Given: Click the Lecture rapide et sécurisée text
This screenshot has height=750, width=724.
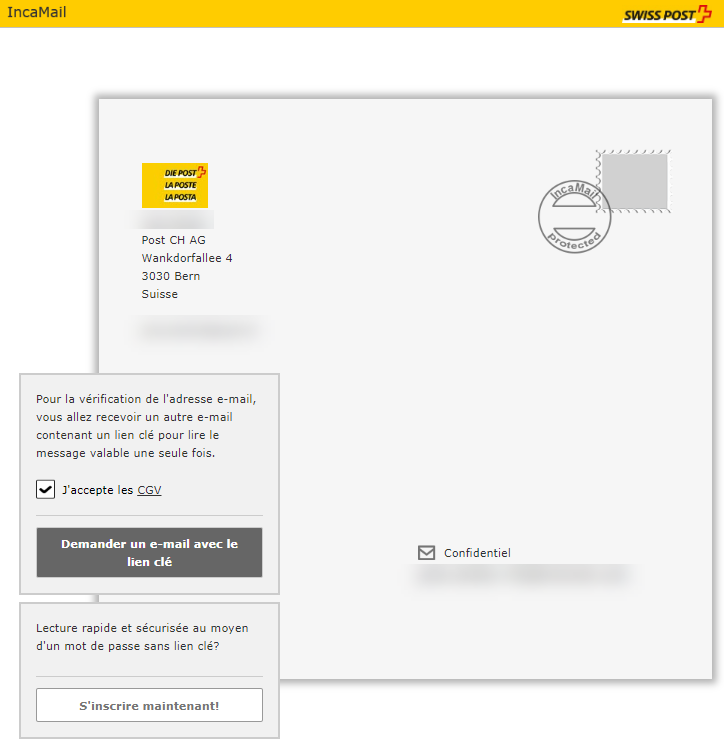Looking at the screenshot, I should [142, 637].
